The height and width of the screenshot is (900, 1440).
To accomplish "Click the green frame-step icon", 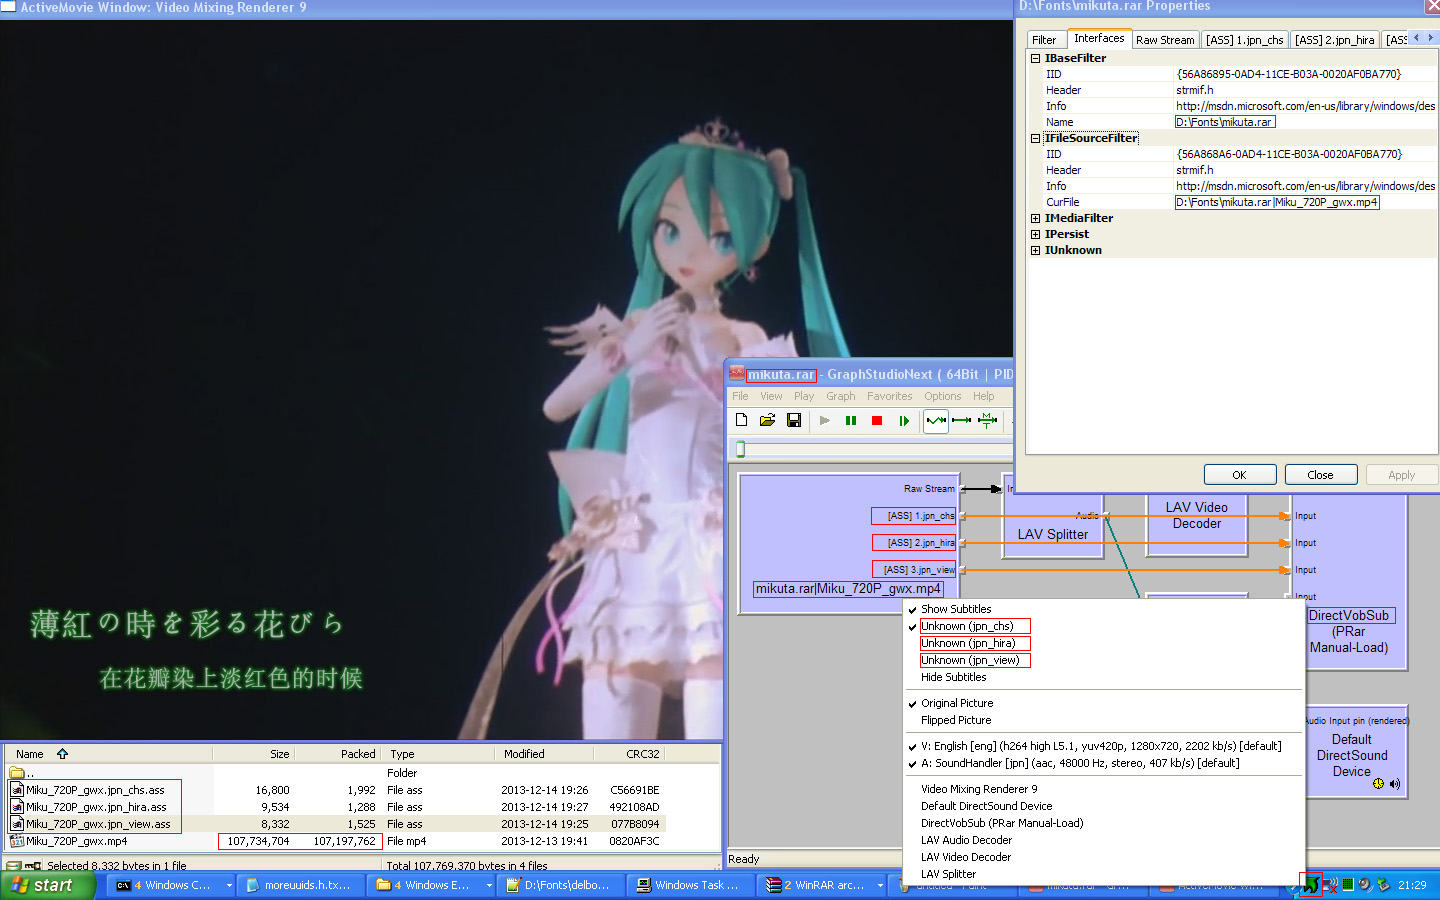I will (904, 421).
